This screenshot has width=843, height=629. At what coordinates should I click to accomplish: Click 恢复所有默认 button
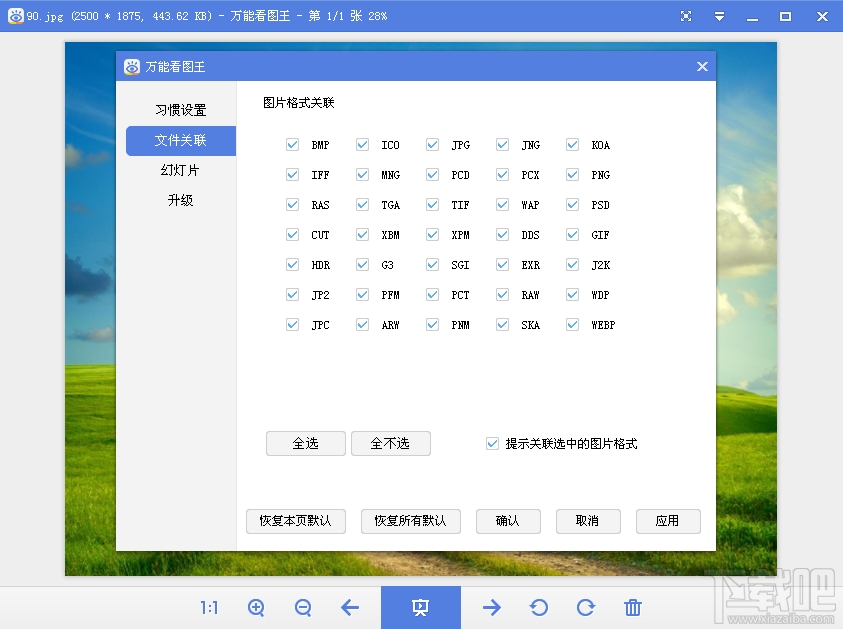tap(411, 521)
